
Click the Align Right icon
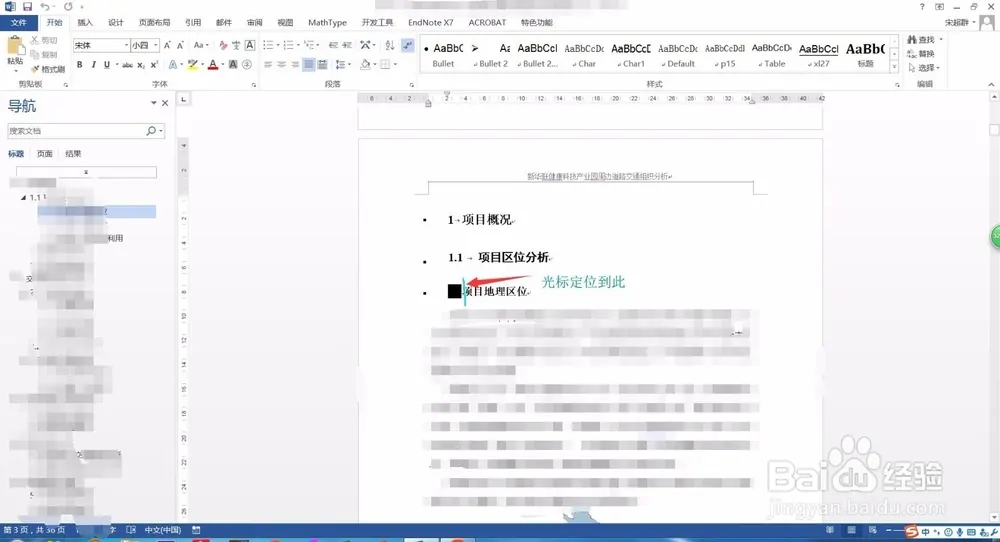click(x=295, y=64)
